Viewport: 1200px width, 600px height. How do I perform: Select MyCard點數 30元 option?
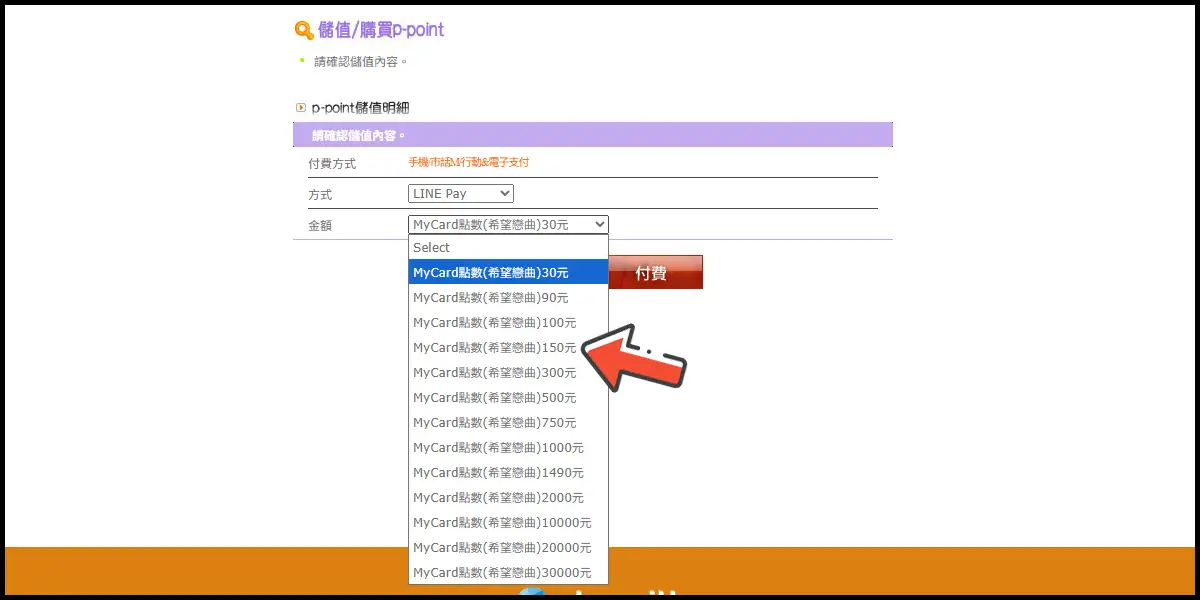tap(508, 272)
